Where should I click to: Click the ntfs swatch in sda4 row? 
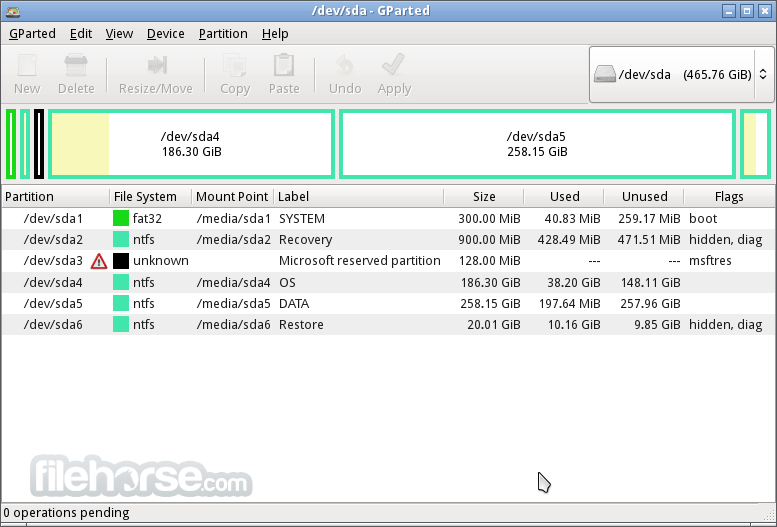point(121,282)
